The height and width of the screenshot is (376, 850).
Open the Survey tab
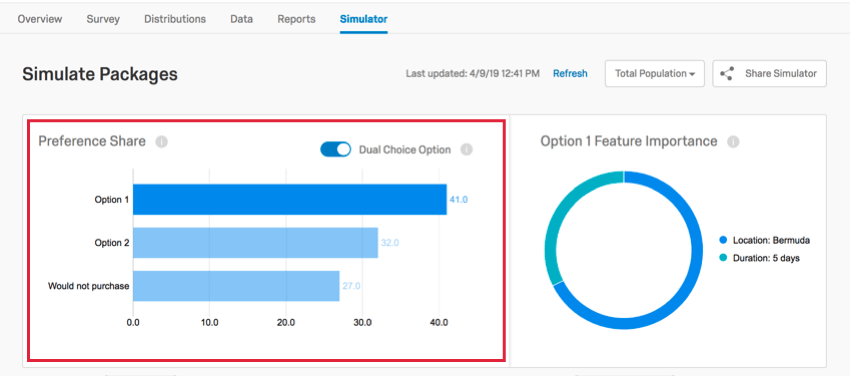click(103, 19)
